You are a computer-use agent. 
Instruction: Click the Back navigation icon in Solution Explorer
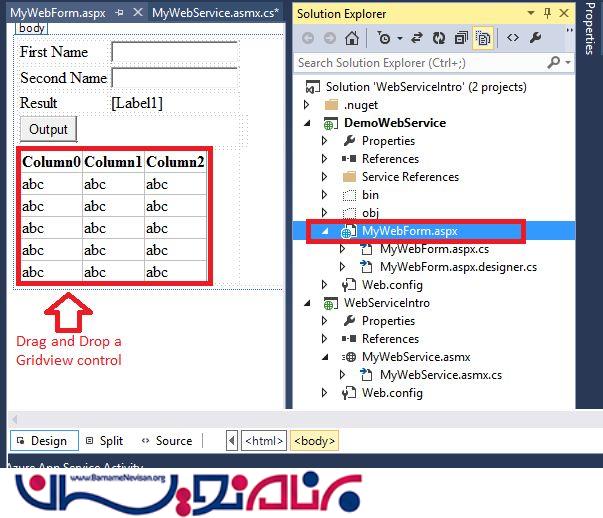(x=308, y=38)
